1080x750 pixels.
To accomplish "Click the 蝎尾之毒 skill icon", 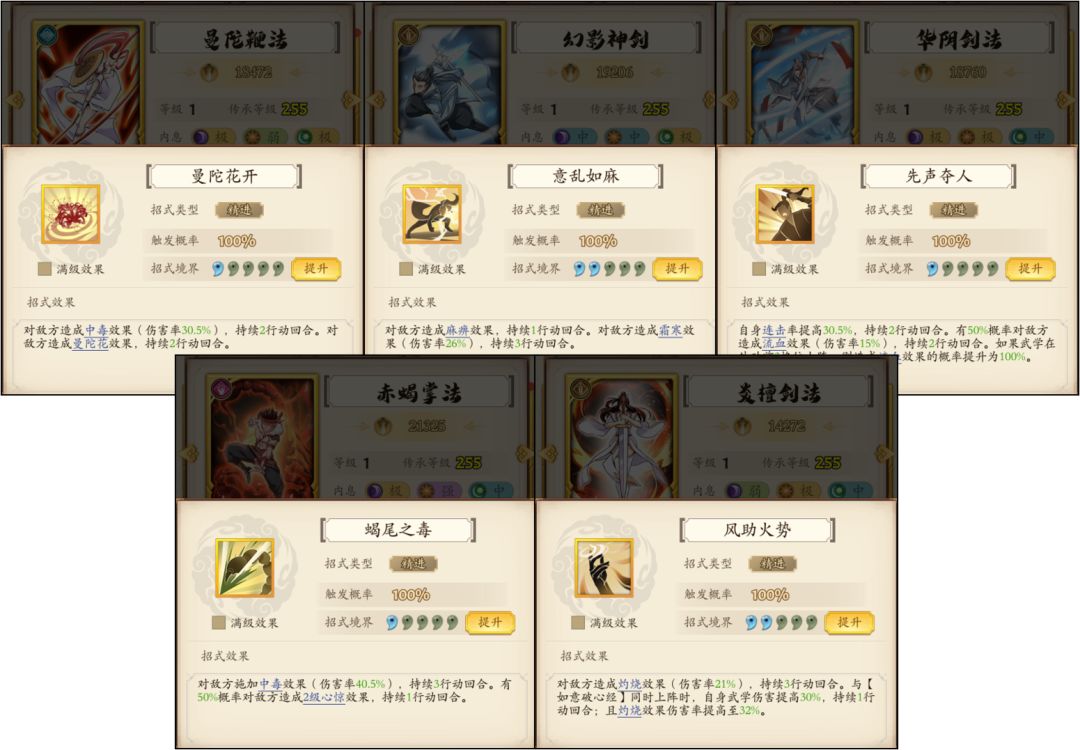I will tap(245, 568).
